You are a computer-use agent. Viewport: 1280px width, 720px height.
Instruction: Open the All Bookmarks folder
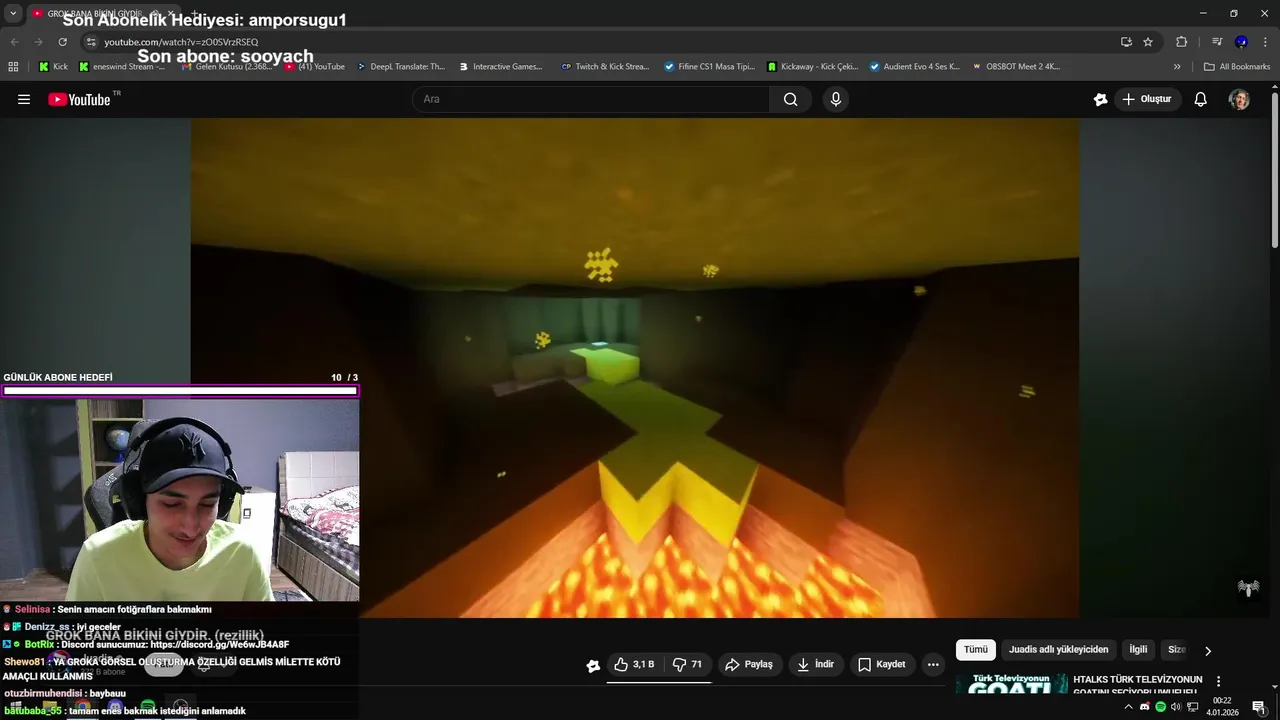(1237, 67)
